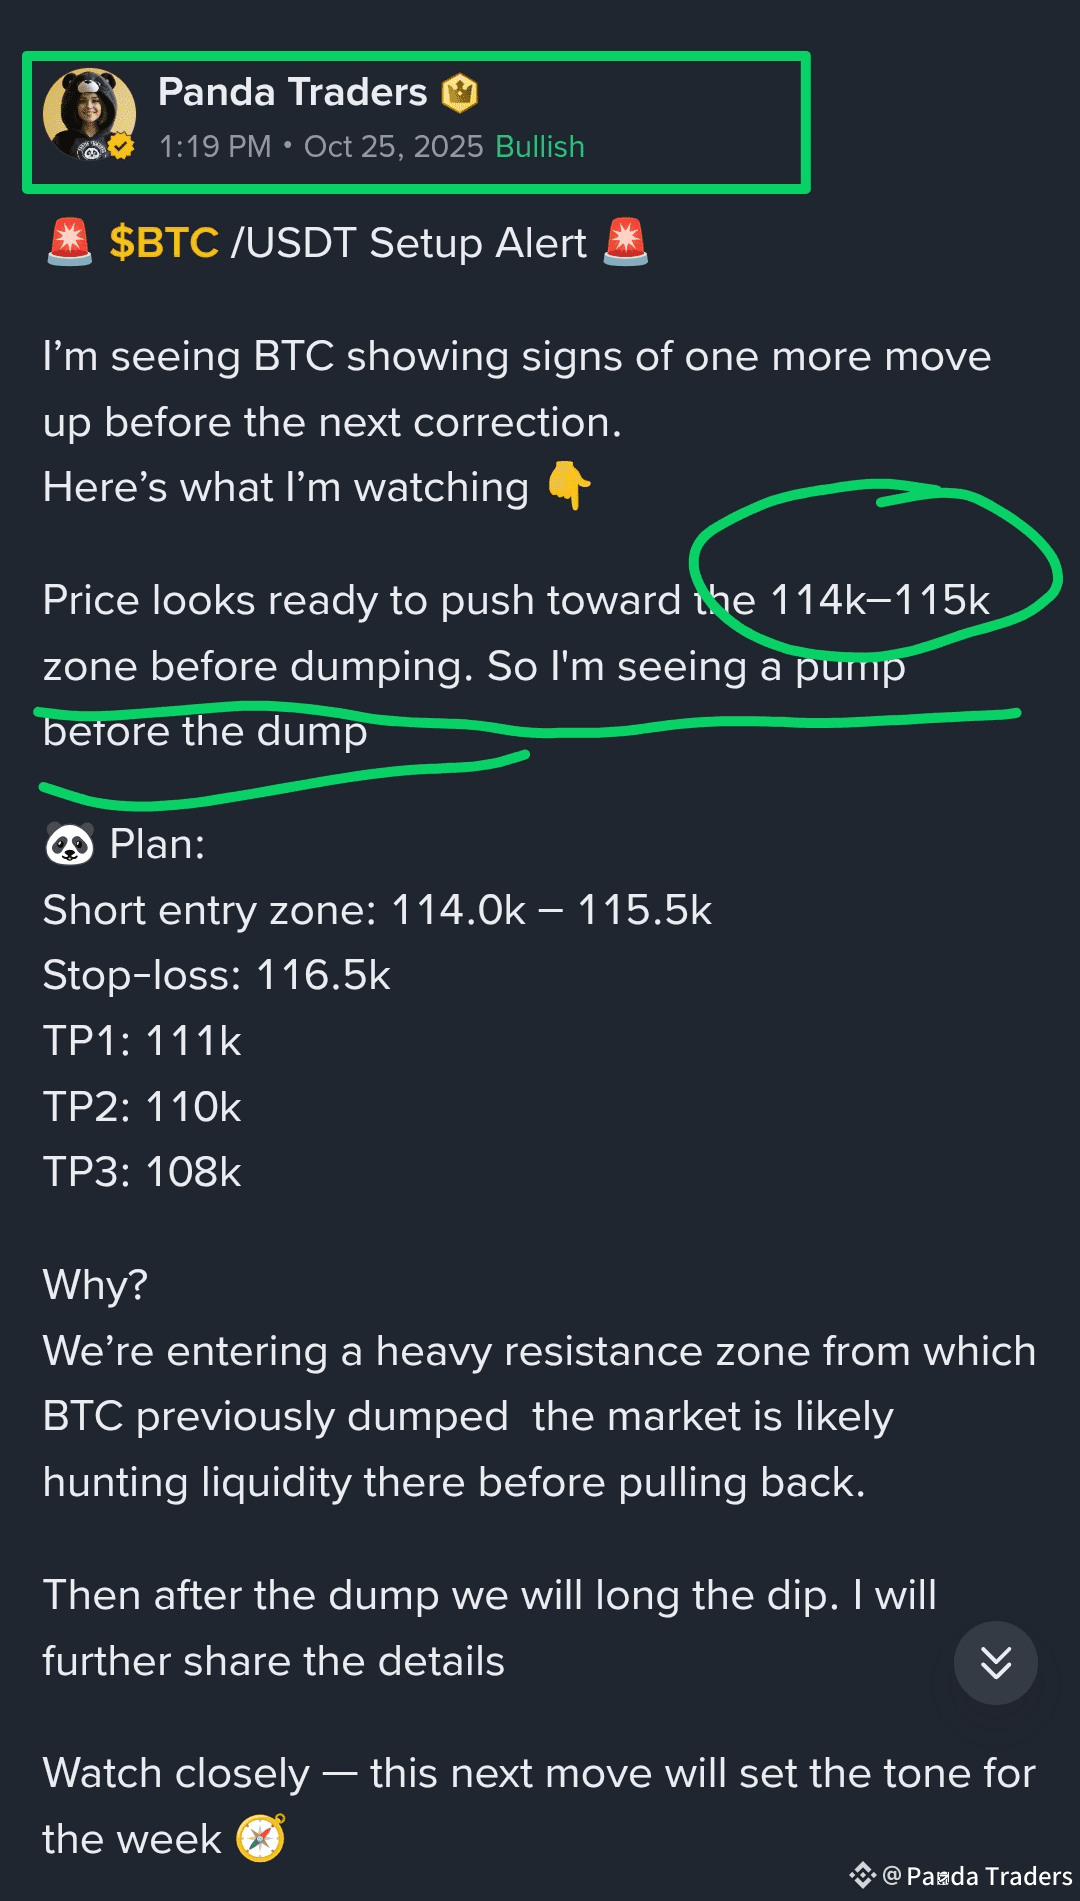The height and width of the screenshot is (1901, 1080).
Task: Tap the Stop-loss 116.5k line
Action: (216, 975)
